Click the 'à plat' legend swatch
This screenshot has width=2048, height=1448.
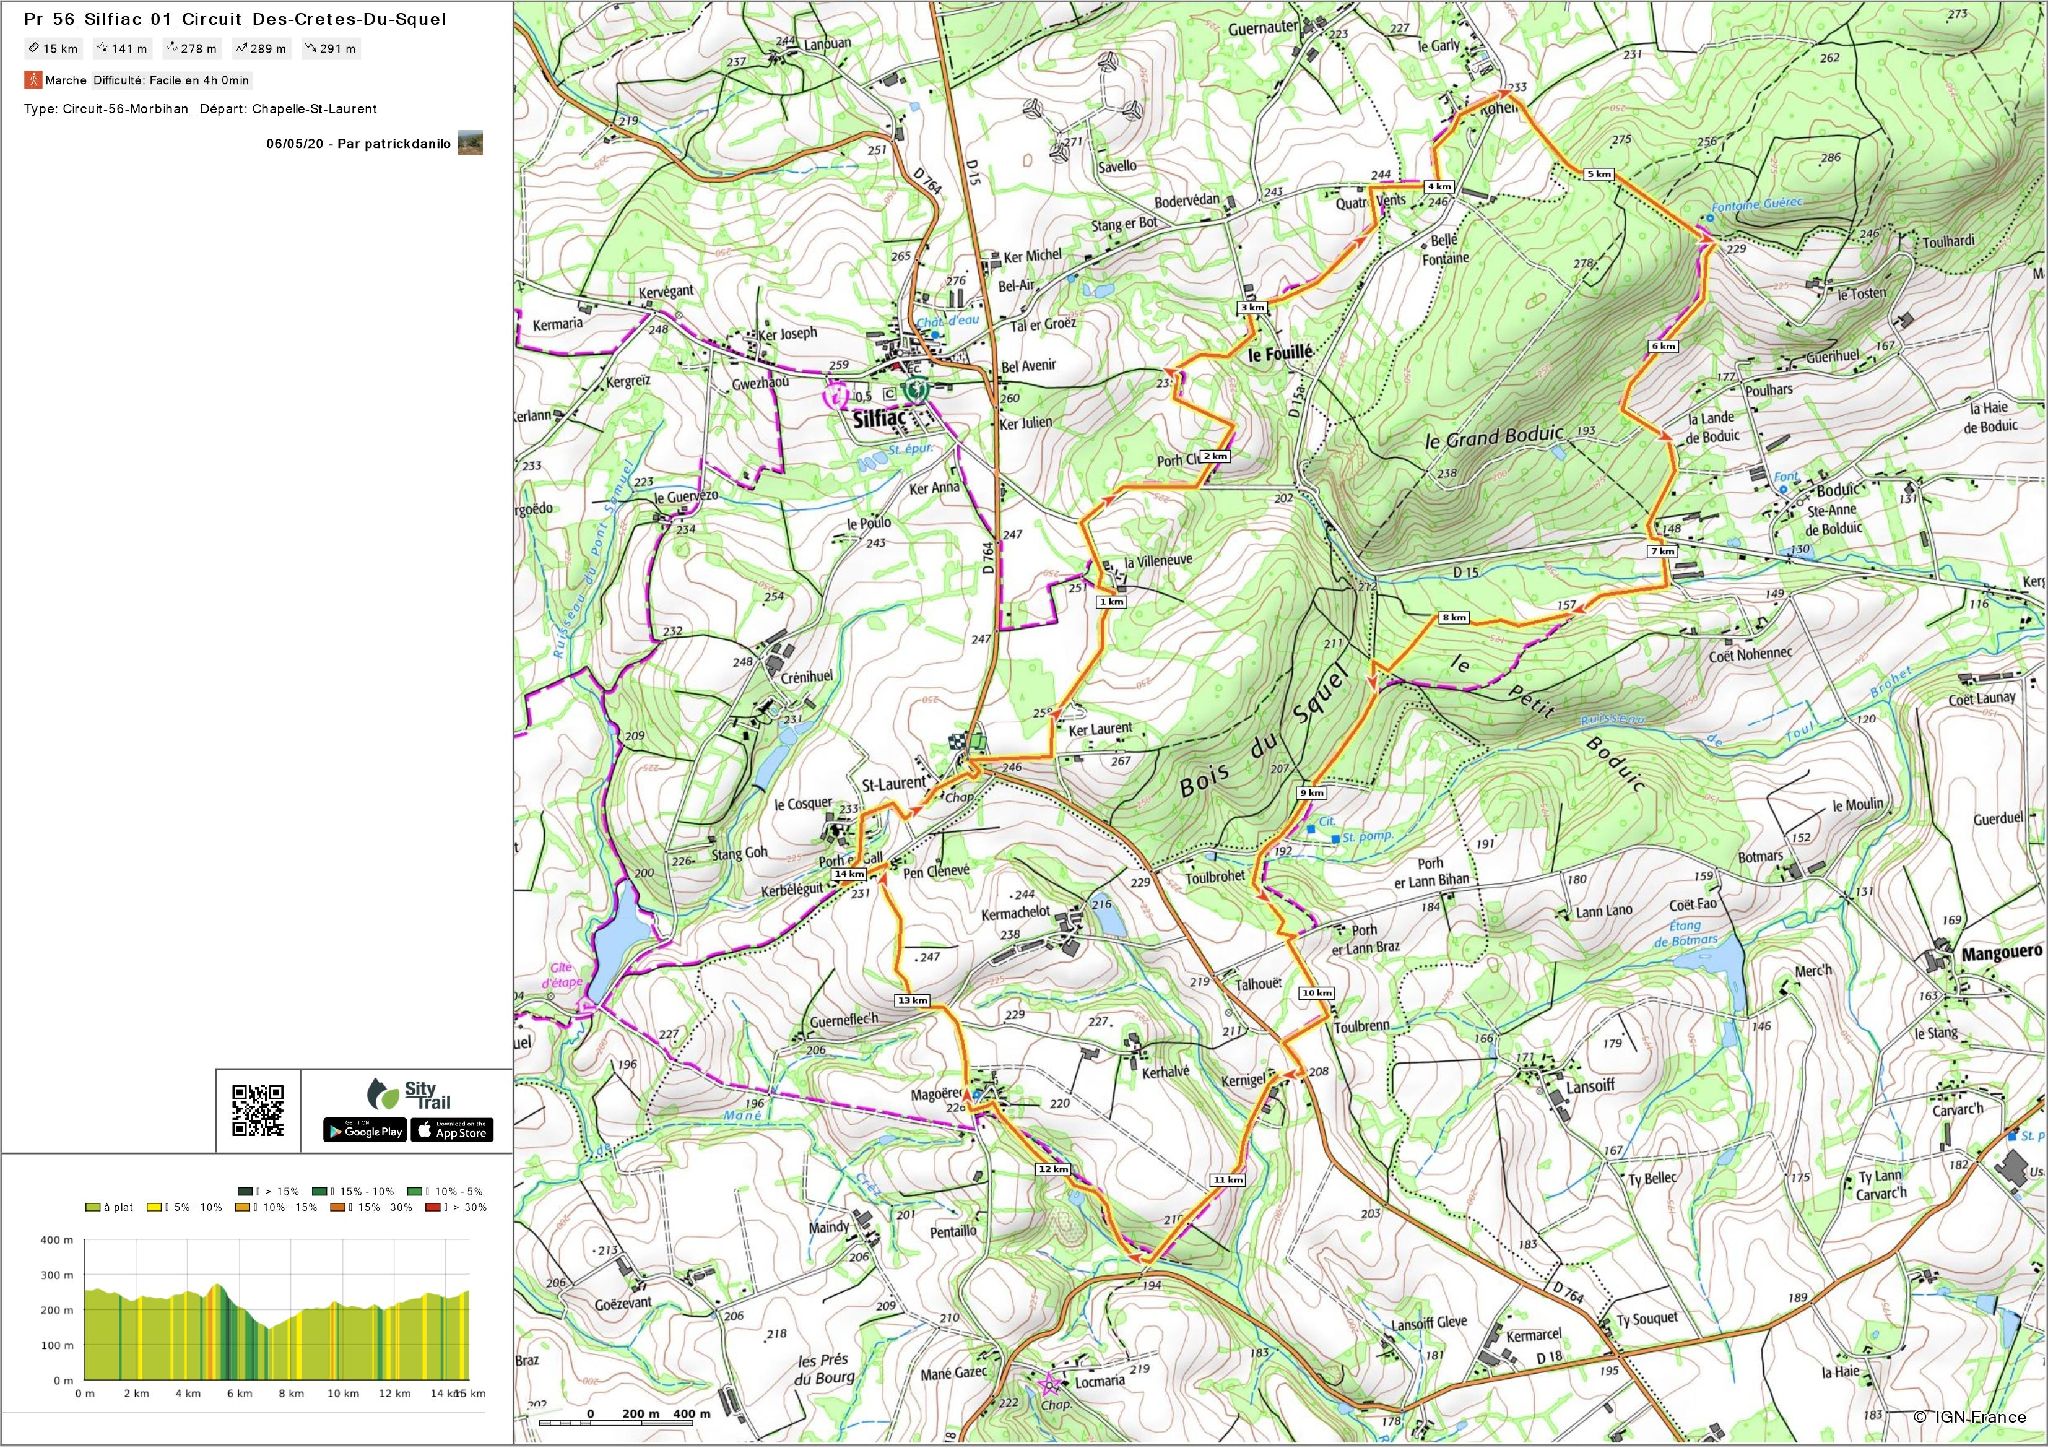coord(93,1208)
